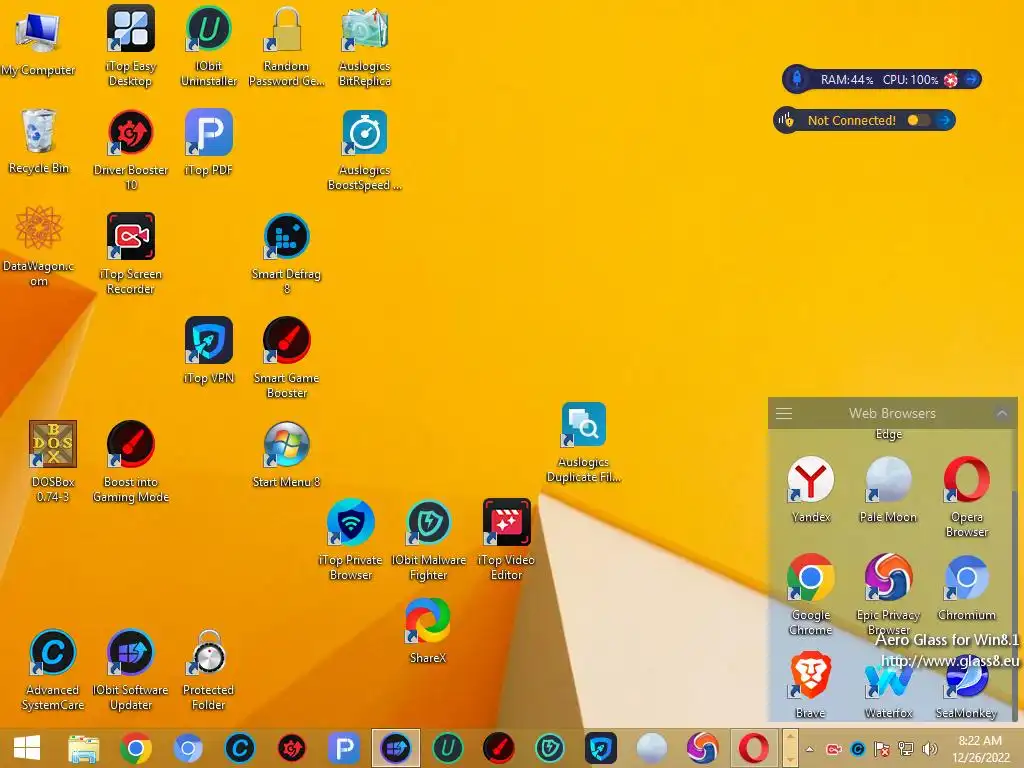Open the Recycle Bin
This screenshot has height=768, width=1024.
pyautogui.click(x=39, y=142)
